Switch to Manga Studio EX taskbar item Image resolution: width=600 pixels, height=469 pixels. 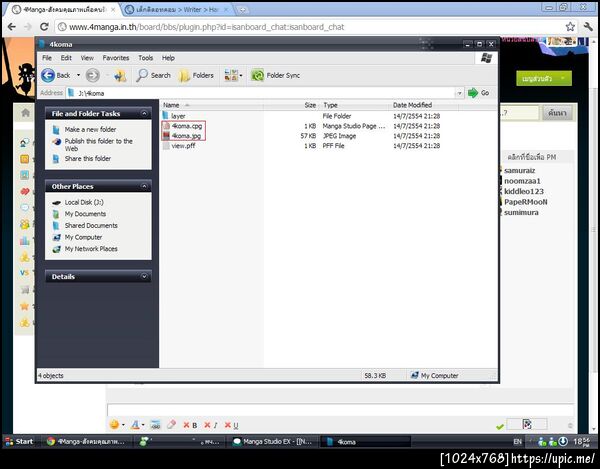[272, 441]
